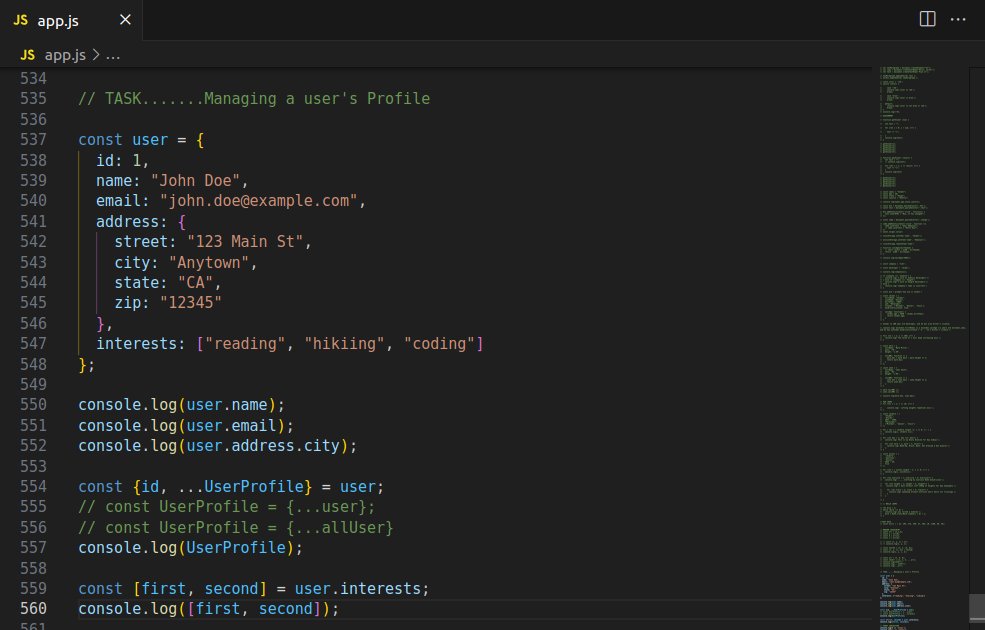Click line number 560
The width and height of the screenshot is (985, 630).
click(x=33, y=609)
